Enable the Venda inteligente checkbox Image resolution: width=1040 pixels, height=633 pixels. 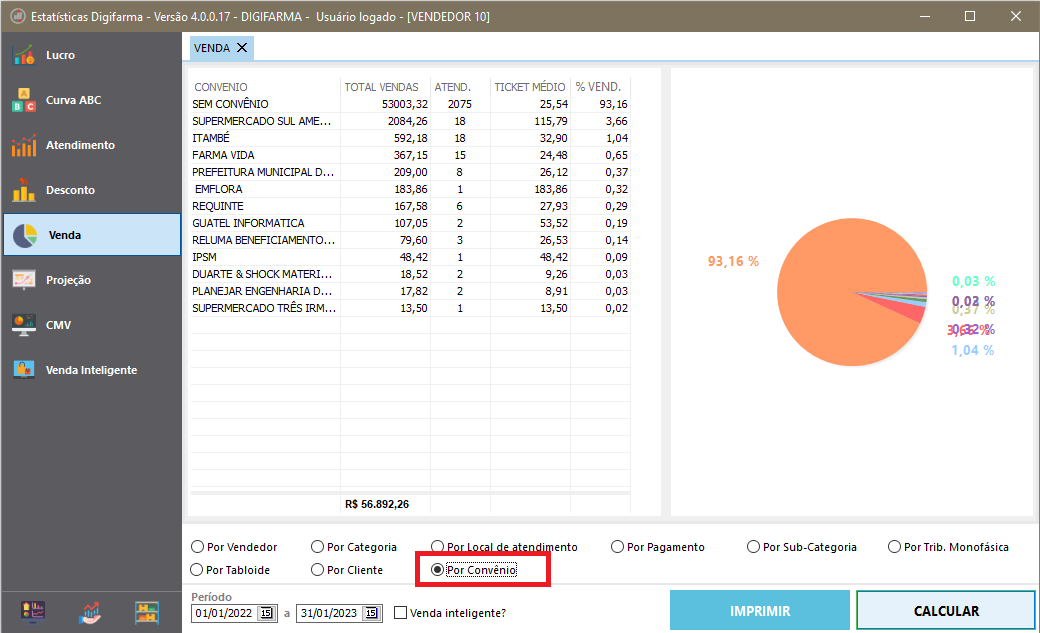[401, 613]
